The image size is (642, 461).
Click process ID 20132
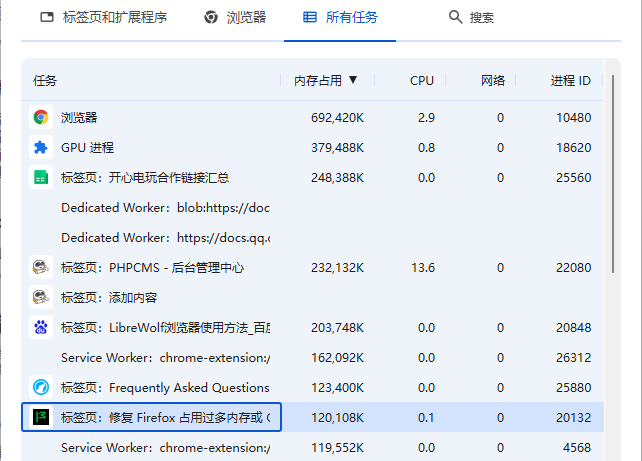coord(574,418)
